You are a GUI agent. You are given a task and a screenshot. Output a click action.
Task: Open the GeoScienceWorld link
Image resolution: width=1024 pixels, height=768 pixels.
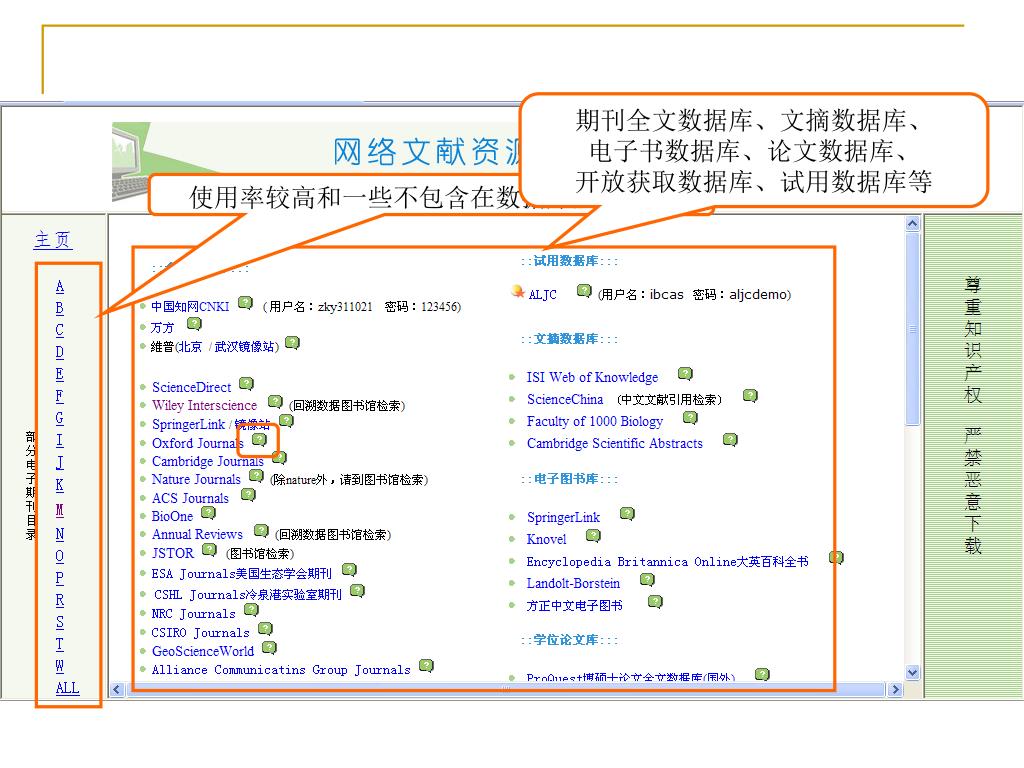tap(203, 651)
